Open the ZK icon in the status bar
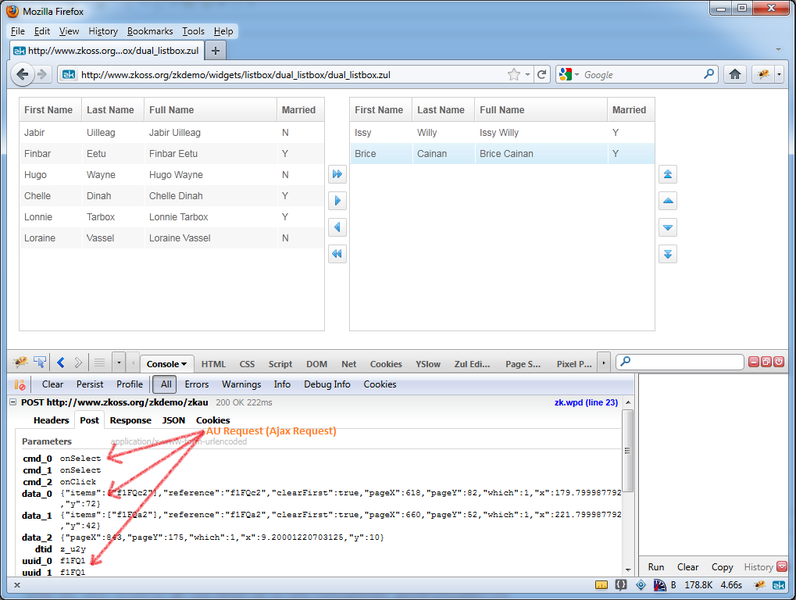The height and width of the screenshot is (600, 796). click(x=779, y=585)
